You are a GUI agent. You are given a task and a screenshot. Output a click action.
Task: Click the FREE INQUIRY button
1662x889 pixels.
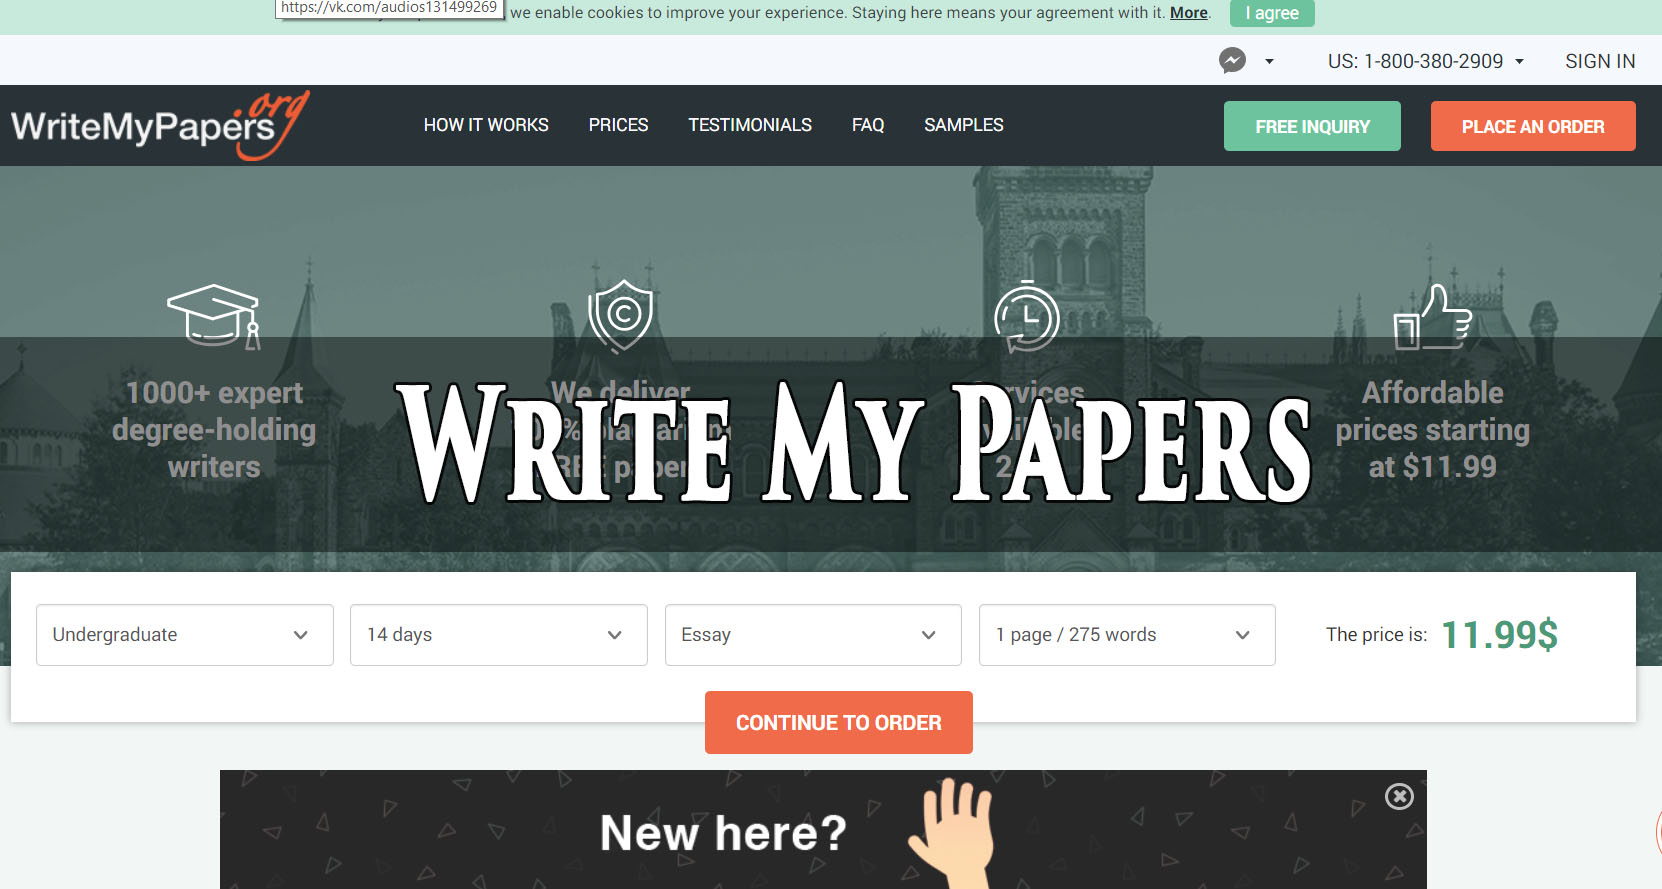[x=1312, y=126]
